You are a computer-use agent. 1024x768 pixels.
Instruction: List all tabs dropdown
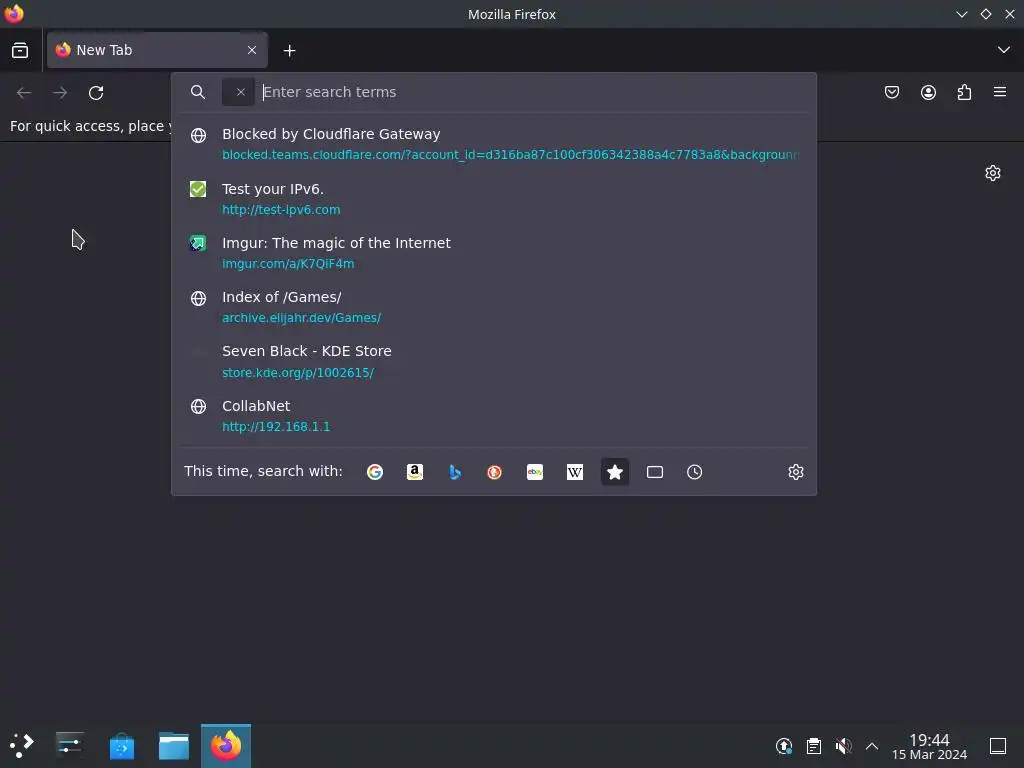tap(1004, 50)
